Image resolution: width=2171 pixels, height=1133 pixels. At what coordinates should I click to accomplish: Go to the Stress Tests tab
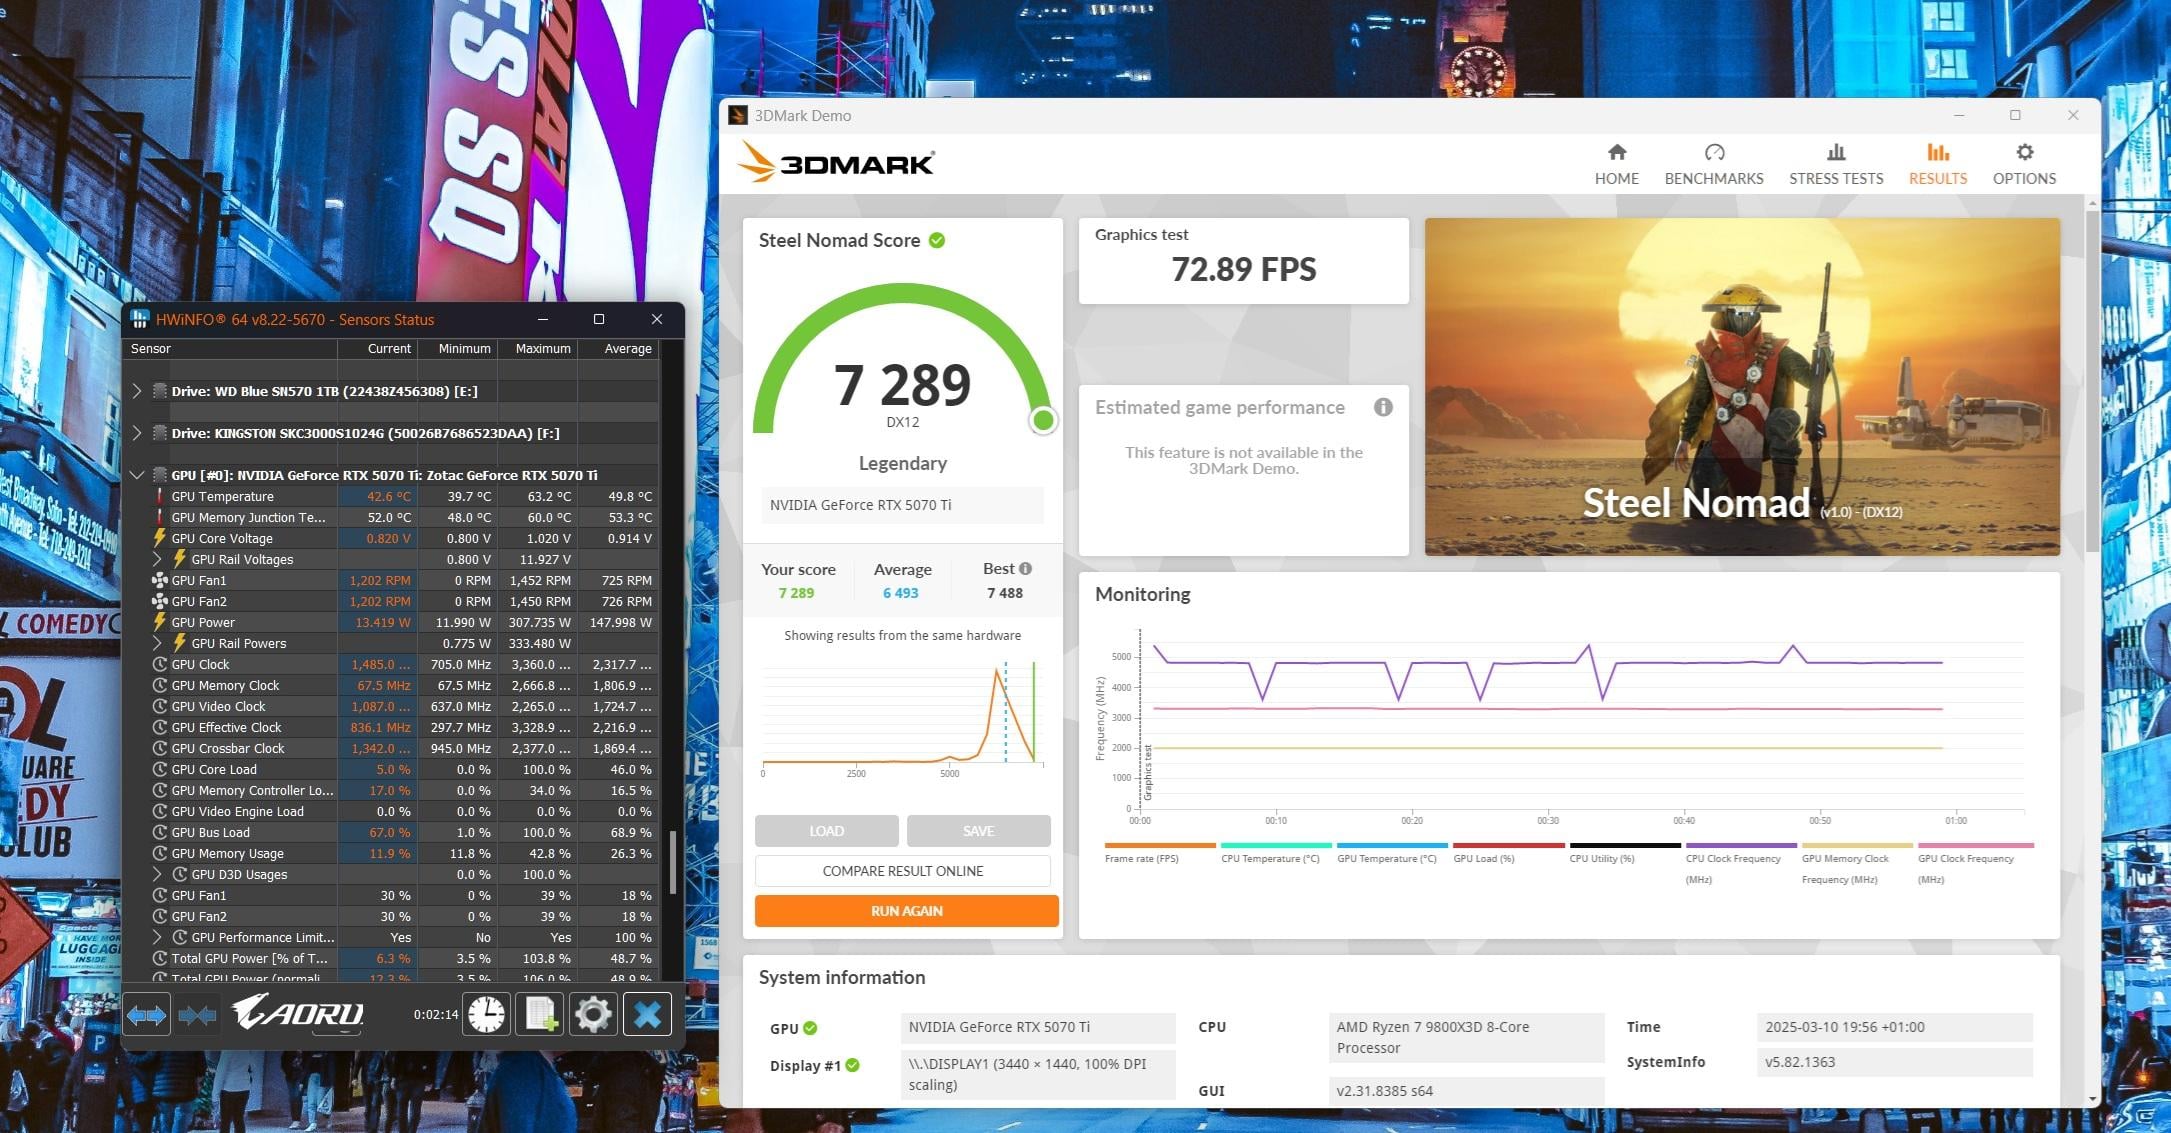[x=1835, y=164]
